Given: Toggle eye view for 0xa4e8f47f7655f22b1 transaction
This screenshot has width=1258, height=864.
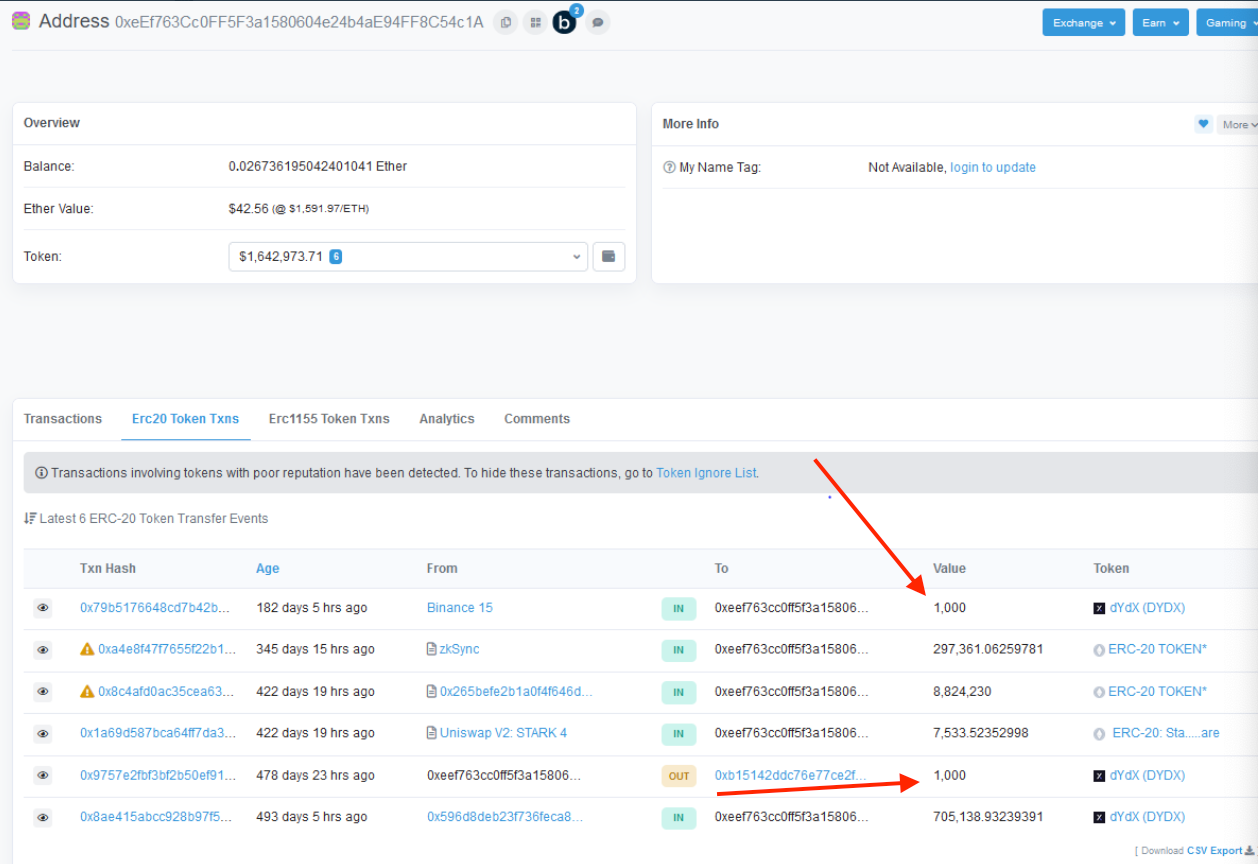Looking at the screenshot, I should click(x=43, y=650).
